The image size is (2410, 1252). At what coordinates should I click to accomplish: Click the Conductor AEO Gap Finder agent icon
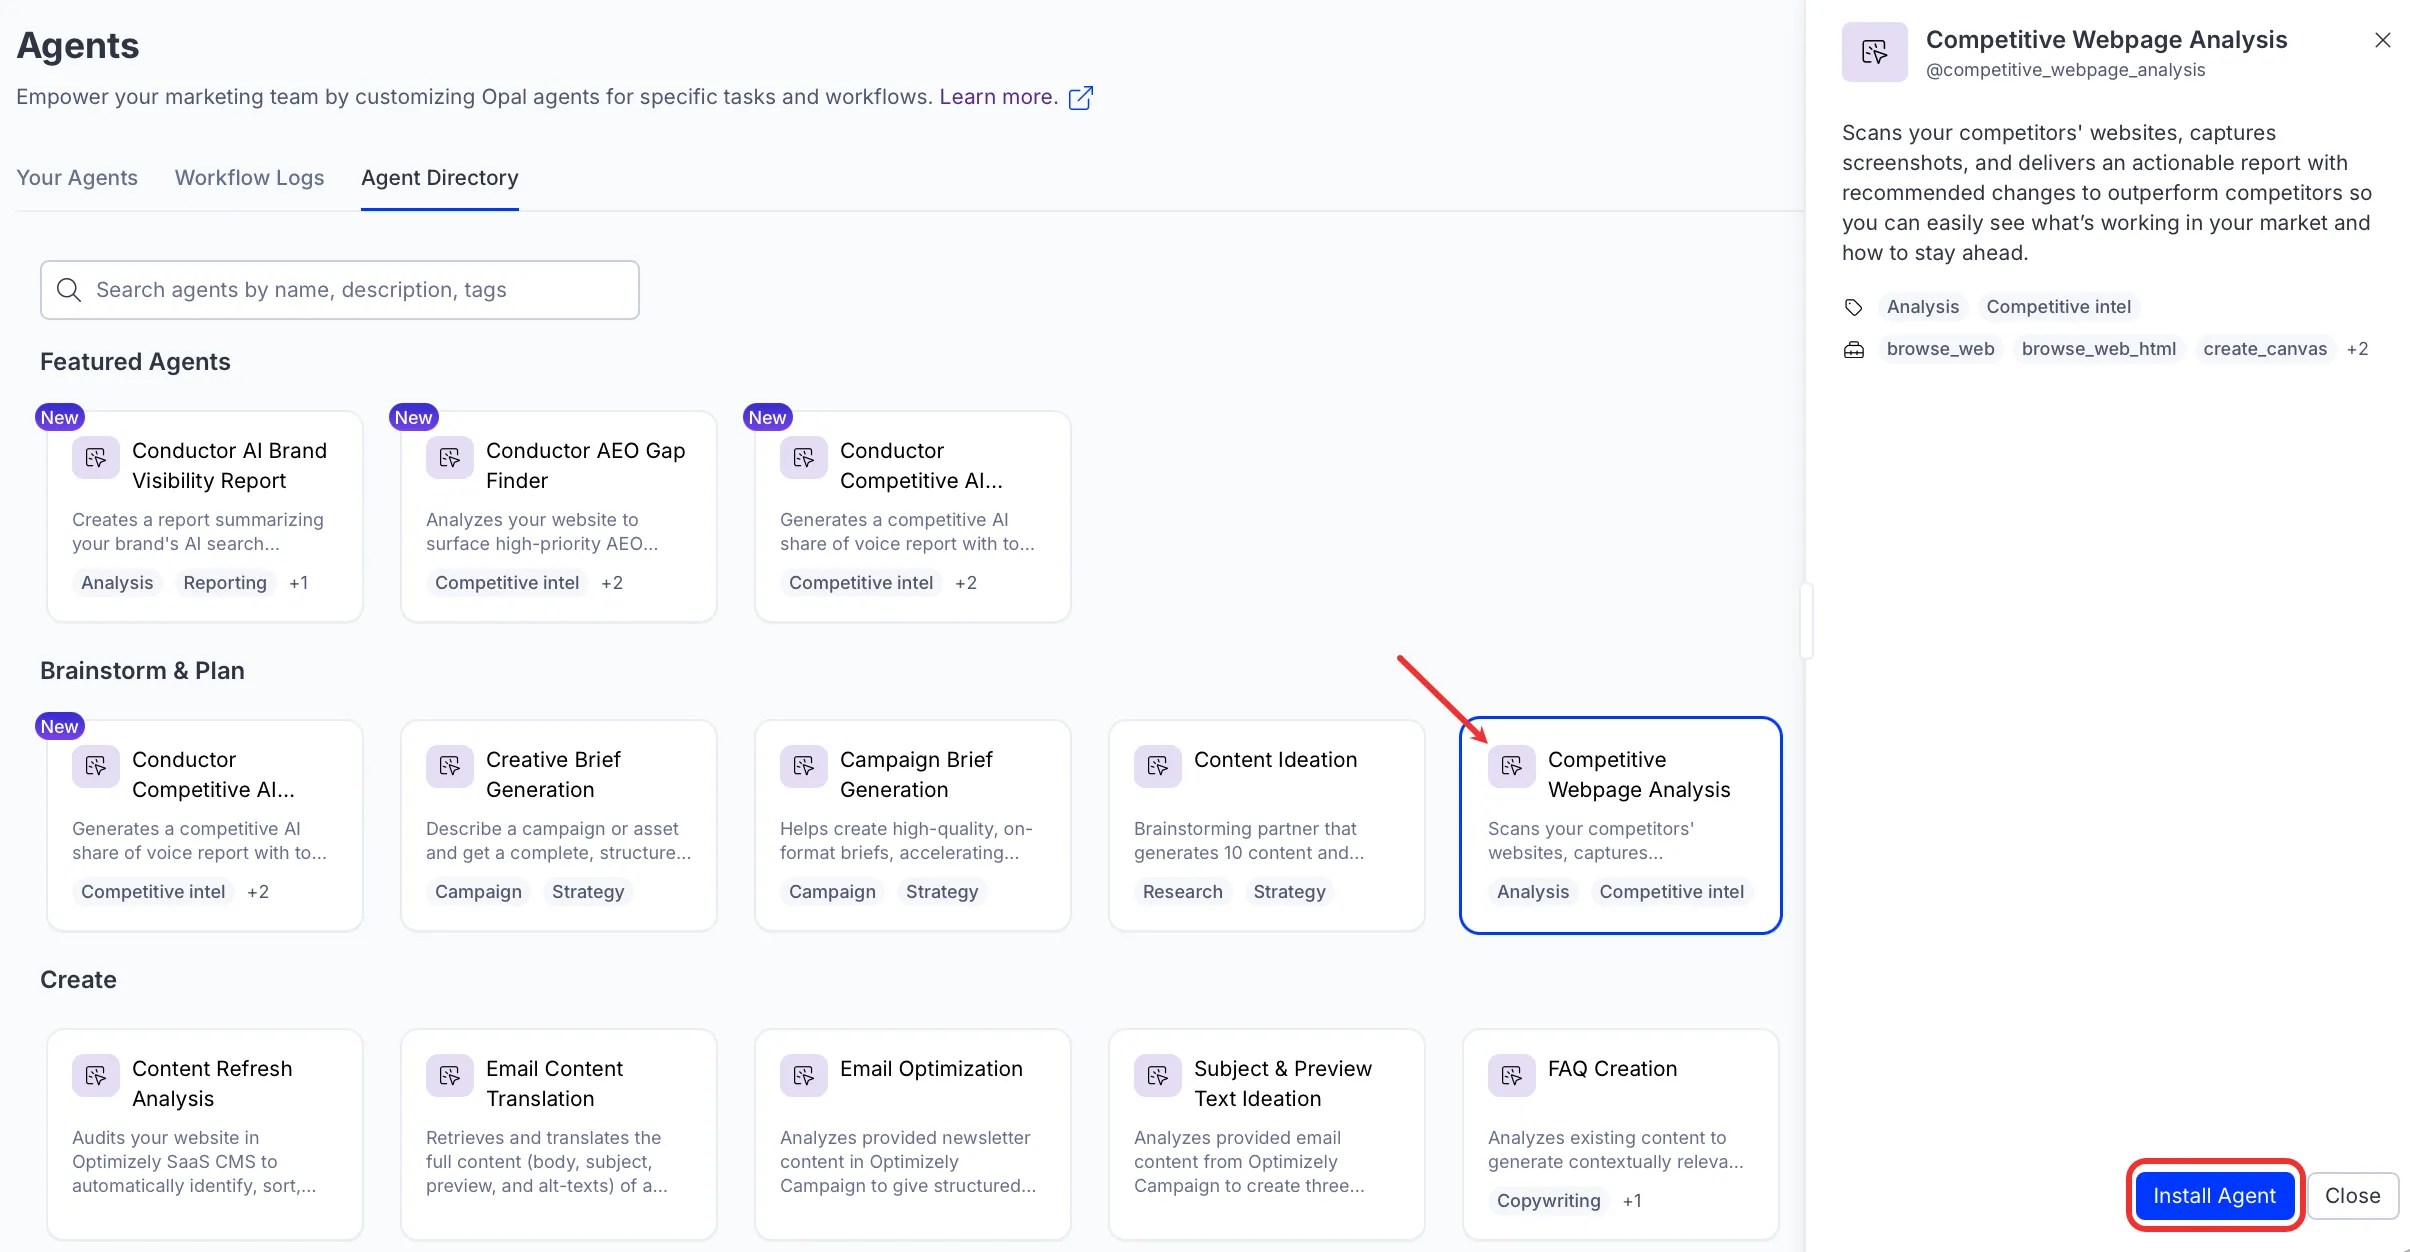(x=450, y=458)
